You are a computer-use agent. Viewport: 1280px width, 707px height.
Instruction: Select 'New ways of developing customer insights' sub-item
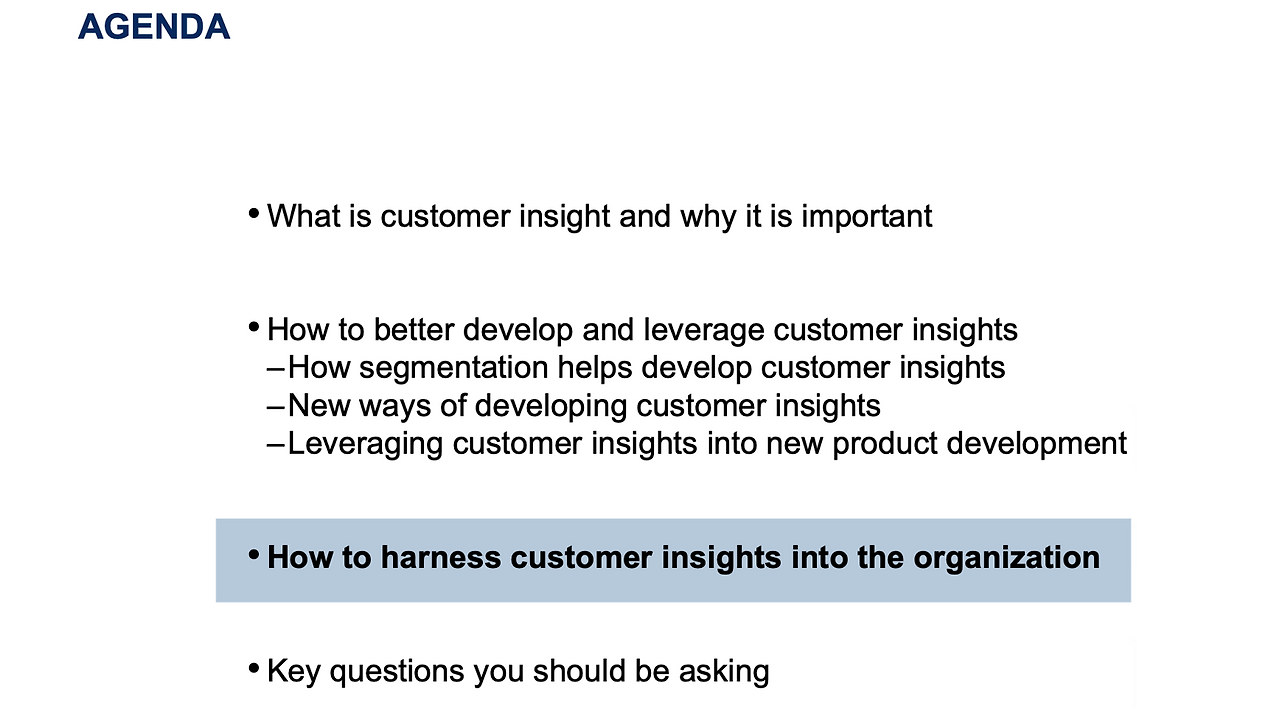(x=584, y=406)
